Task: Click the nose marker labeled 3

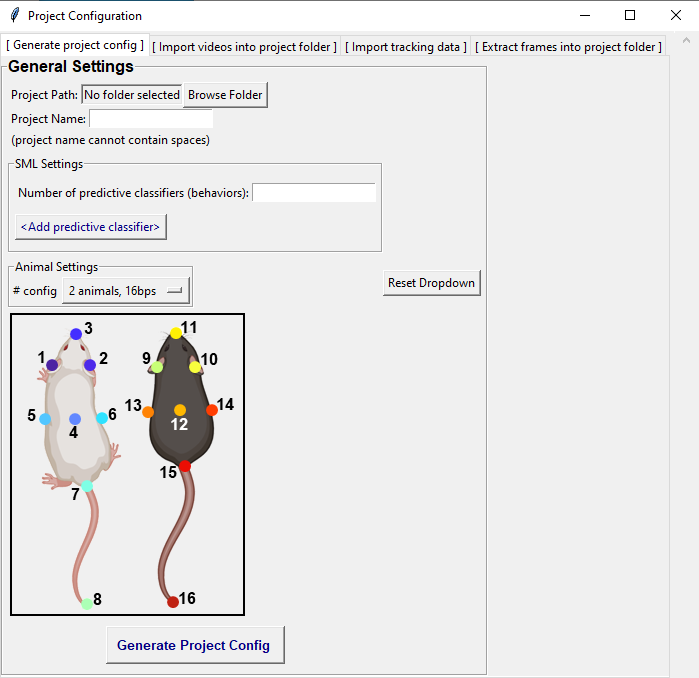Action: click(76, 334)
